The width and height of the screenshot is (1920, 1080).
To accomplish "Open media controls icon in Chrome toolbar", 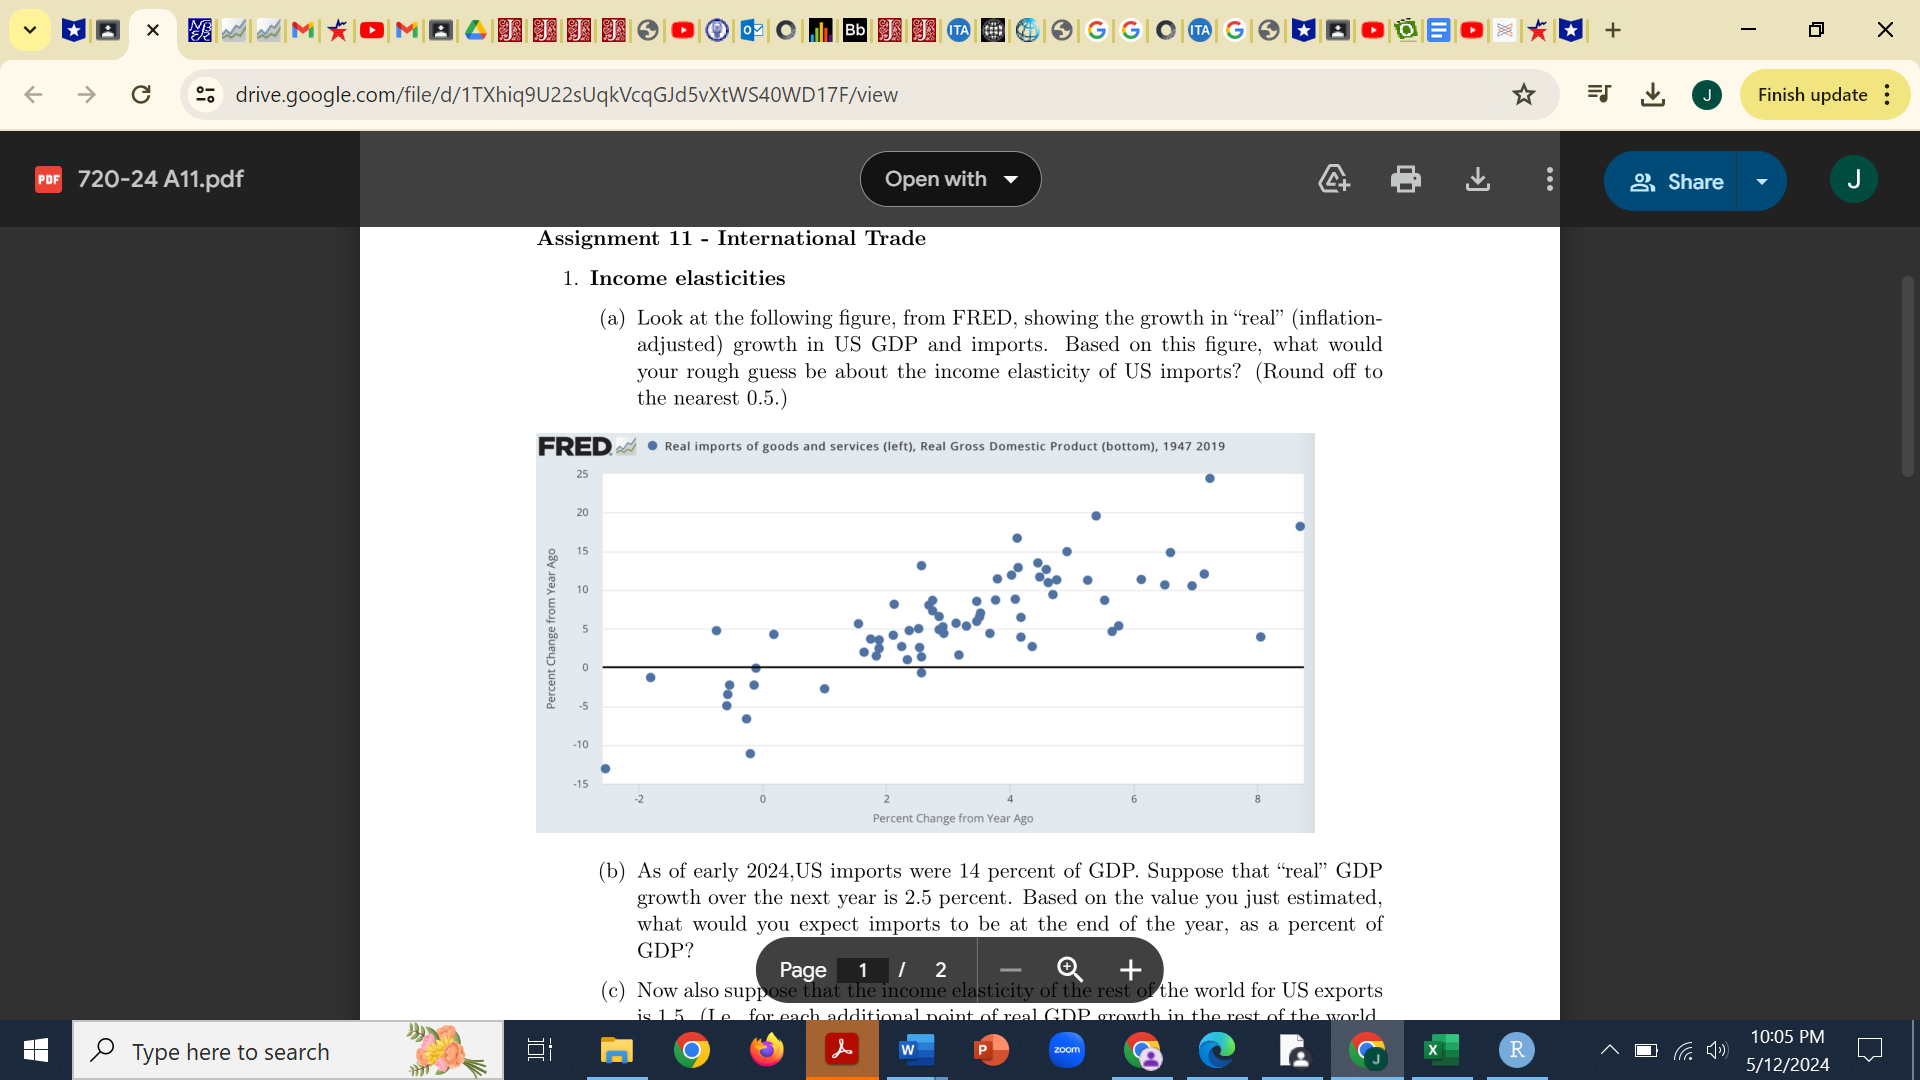I will point(1599,94).
